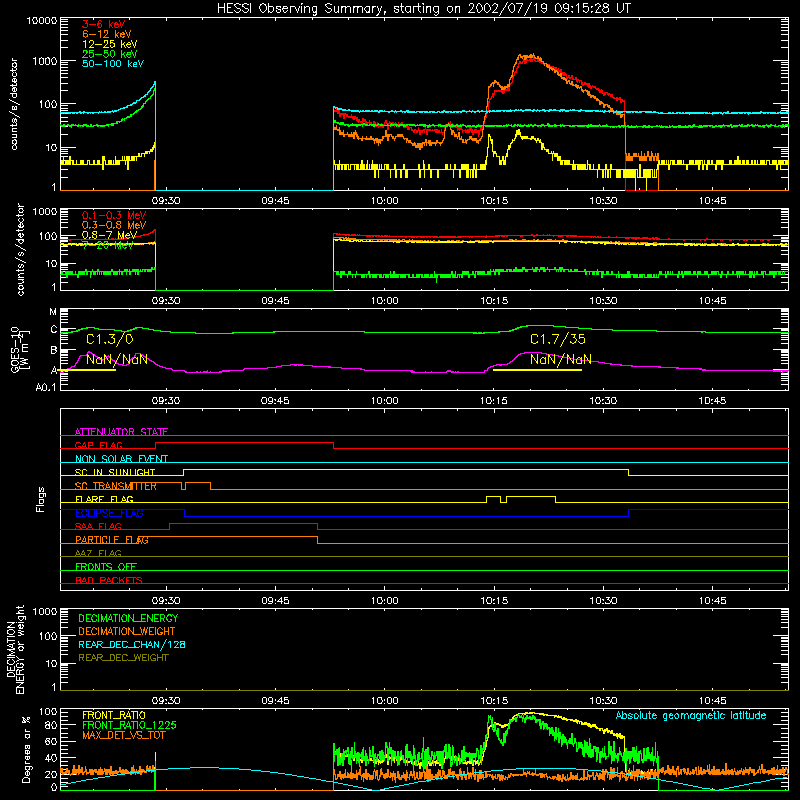Image resolution: width=800 pixels, height=800 pixels.
Task: Click the Absolute geomagnetic latitude label
Action: click(691, 716)
